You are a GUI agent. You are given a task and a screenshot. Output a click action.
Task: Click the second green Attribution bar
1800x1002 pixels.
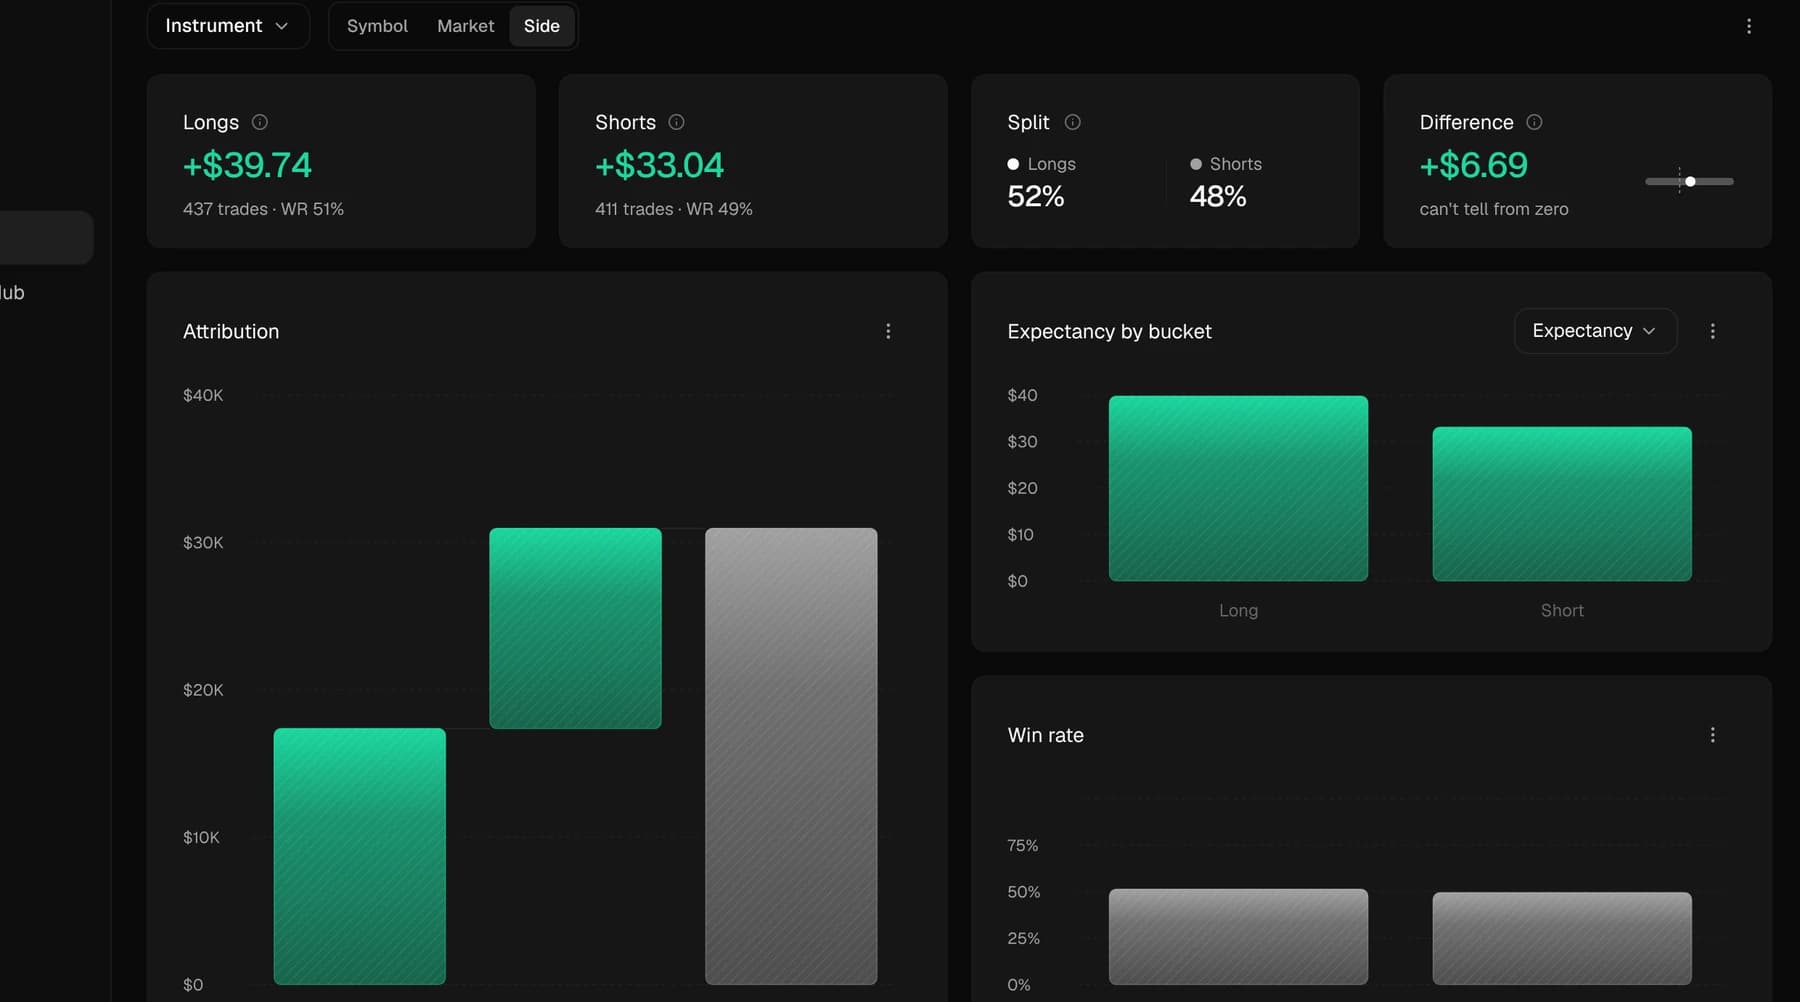pos(575,628)
